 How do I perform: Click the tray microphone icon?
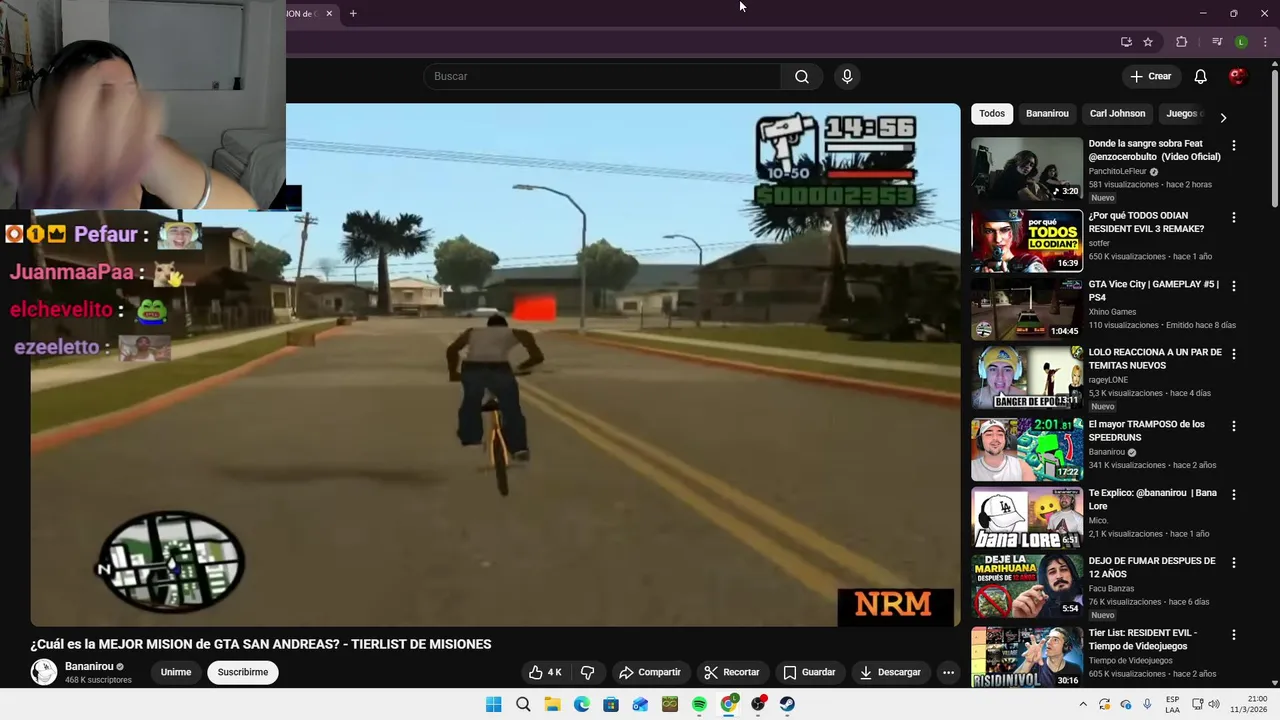[x=1147, y=704]
